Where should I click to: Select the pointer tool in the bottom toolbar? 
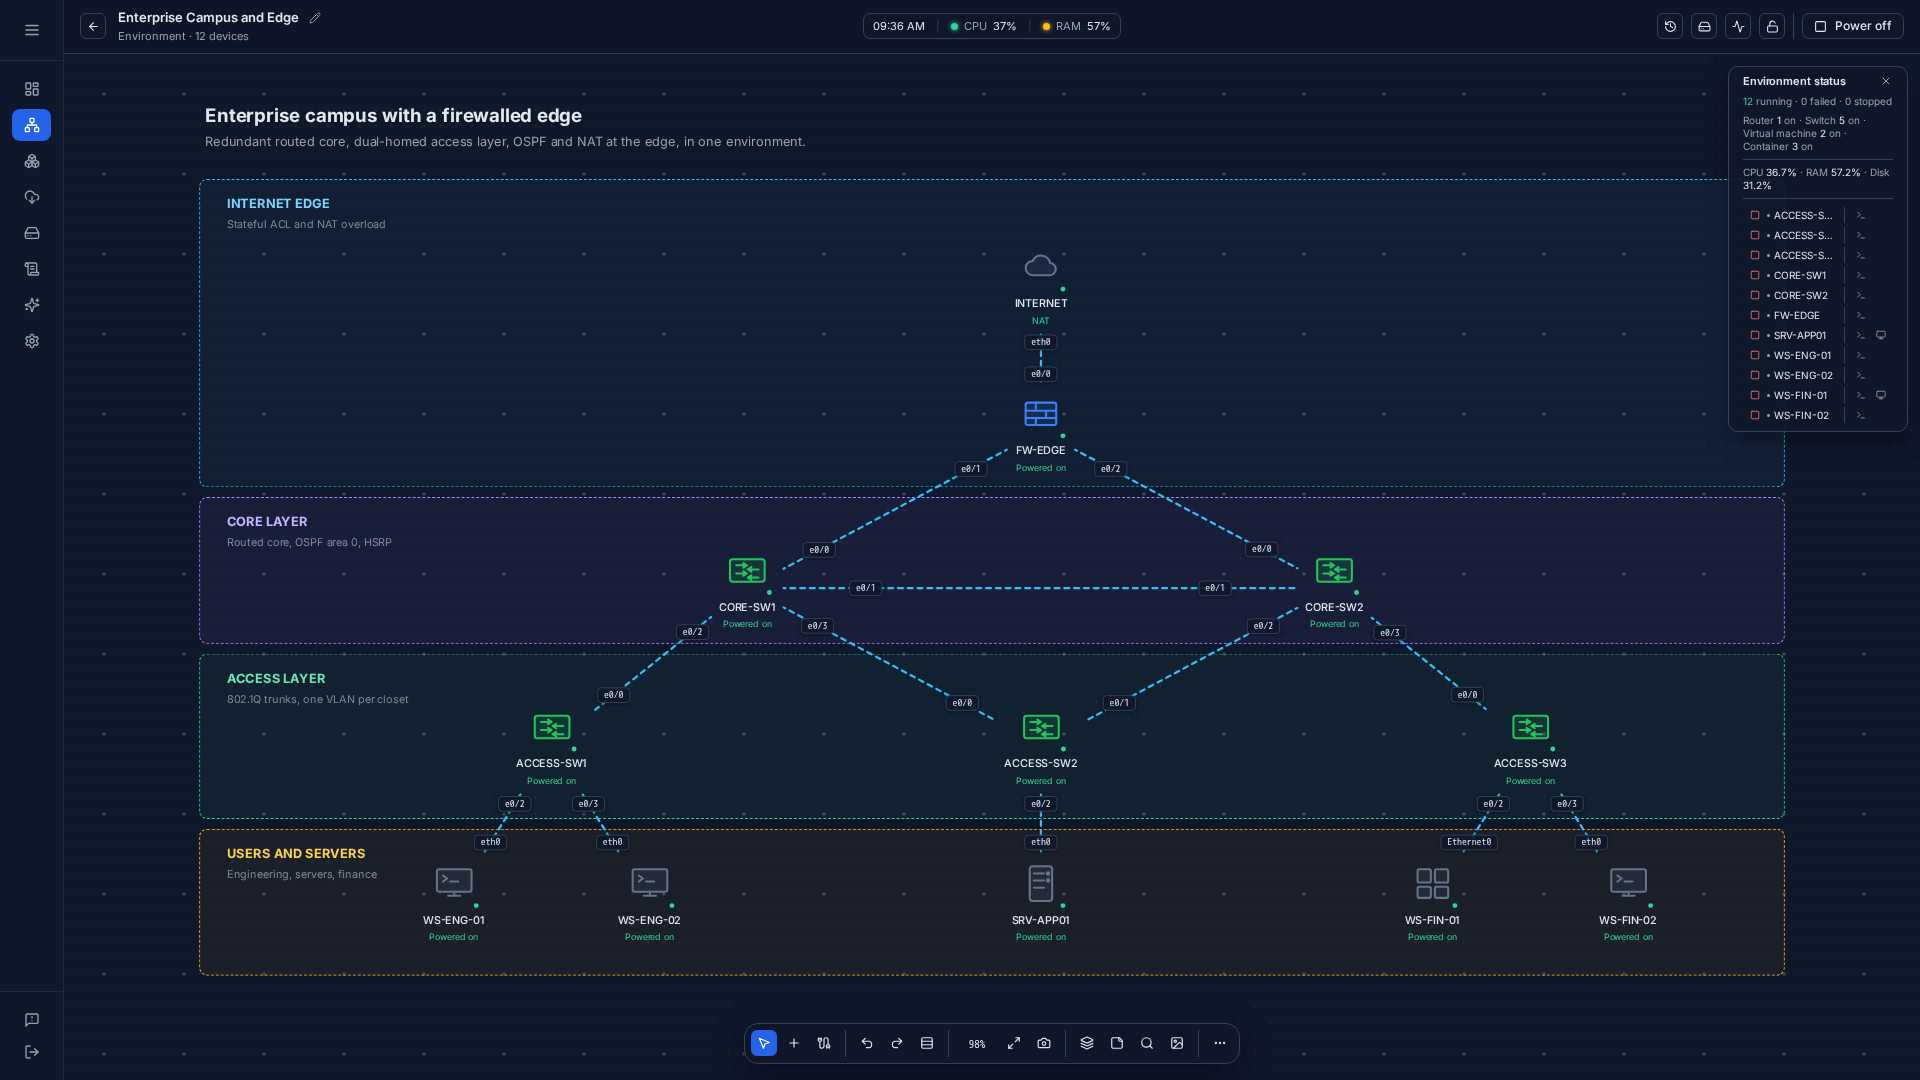click(x=764, y=1044)
